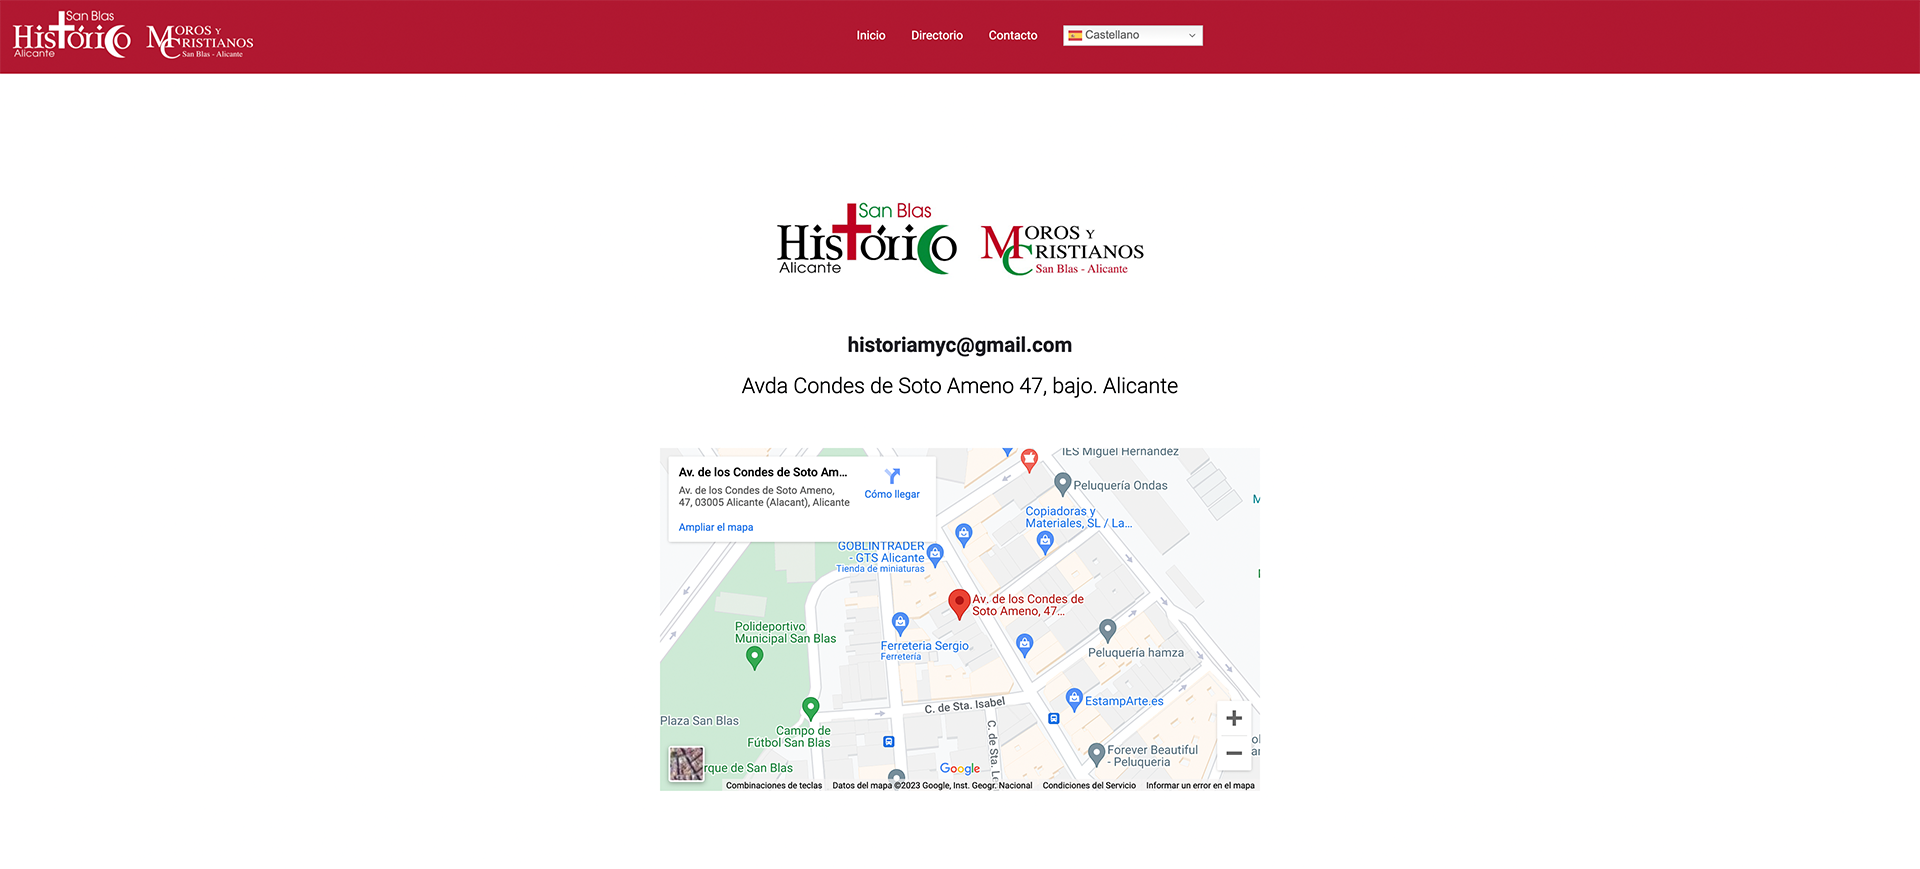Click the historiamyc@gmail.com email text
Image resolution: width=1920 pixels, height=869 pixels.
click(960, 345)
